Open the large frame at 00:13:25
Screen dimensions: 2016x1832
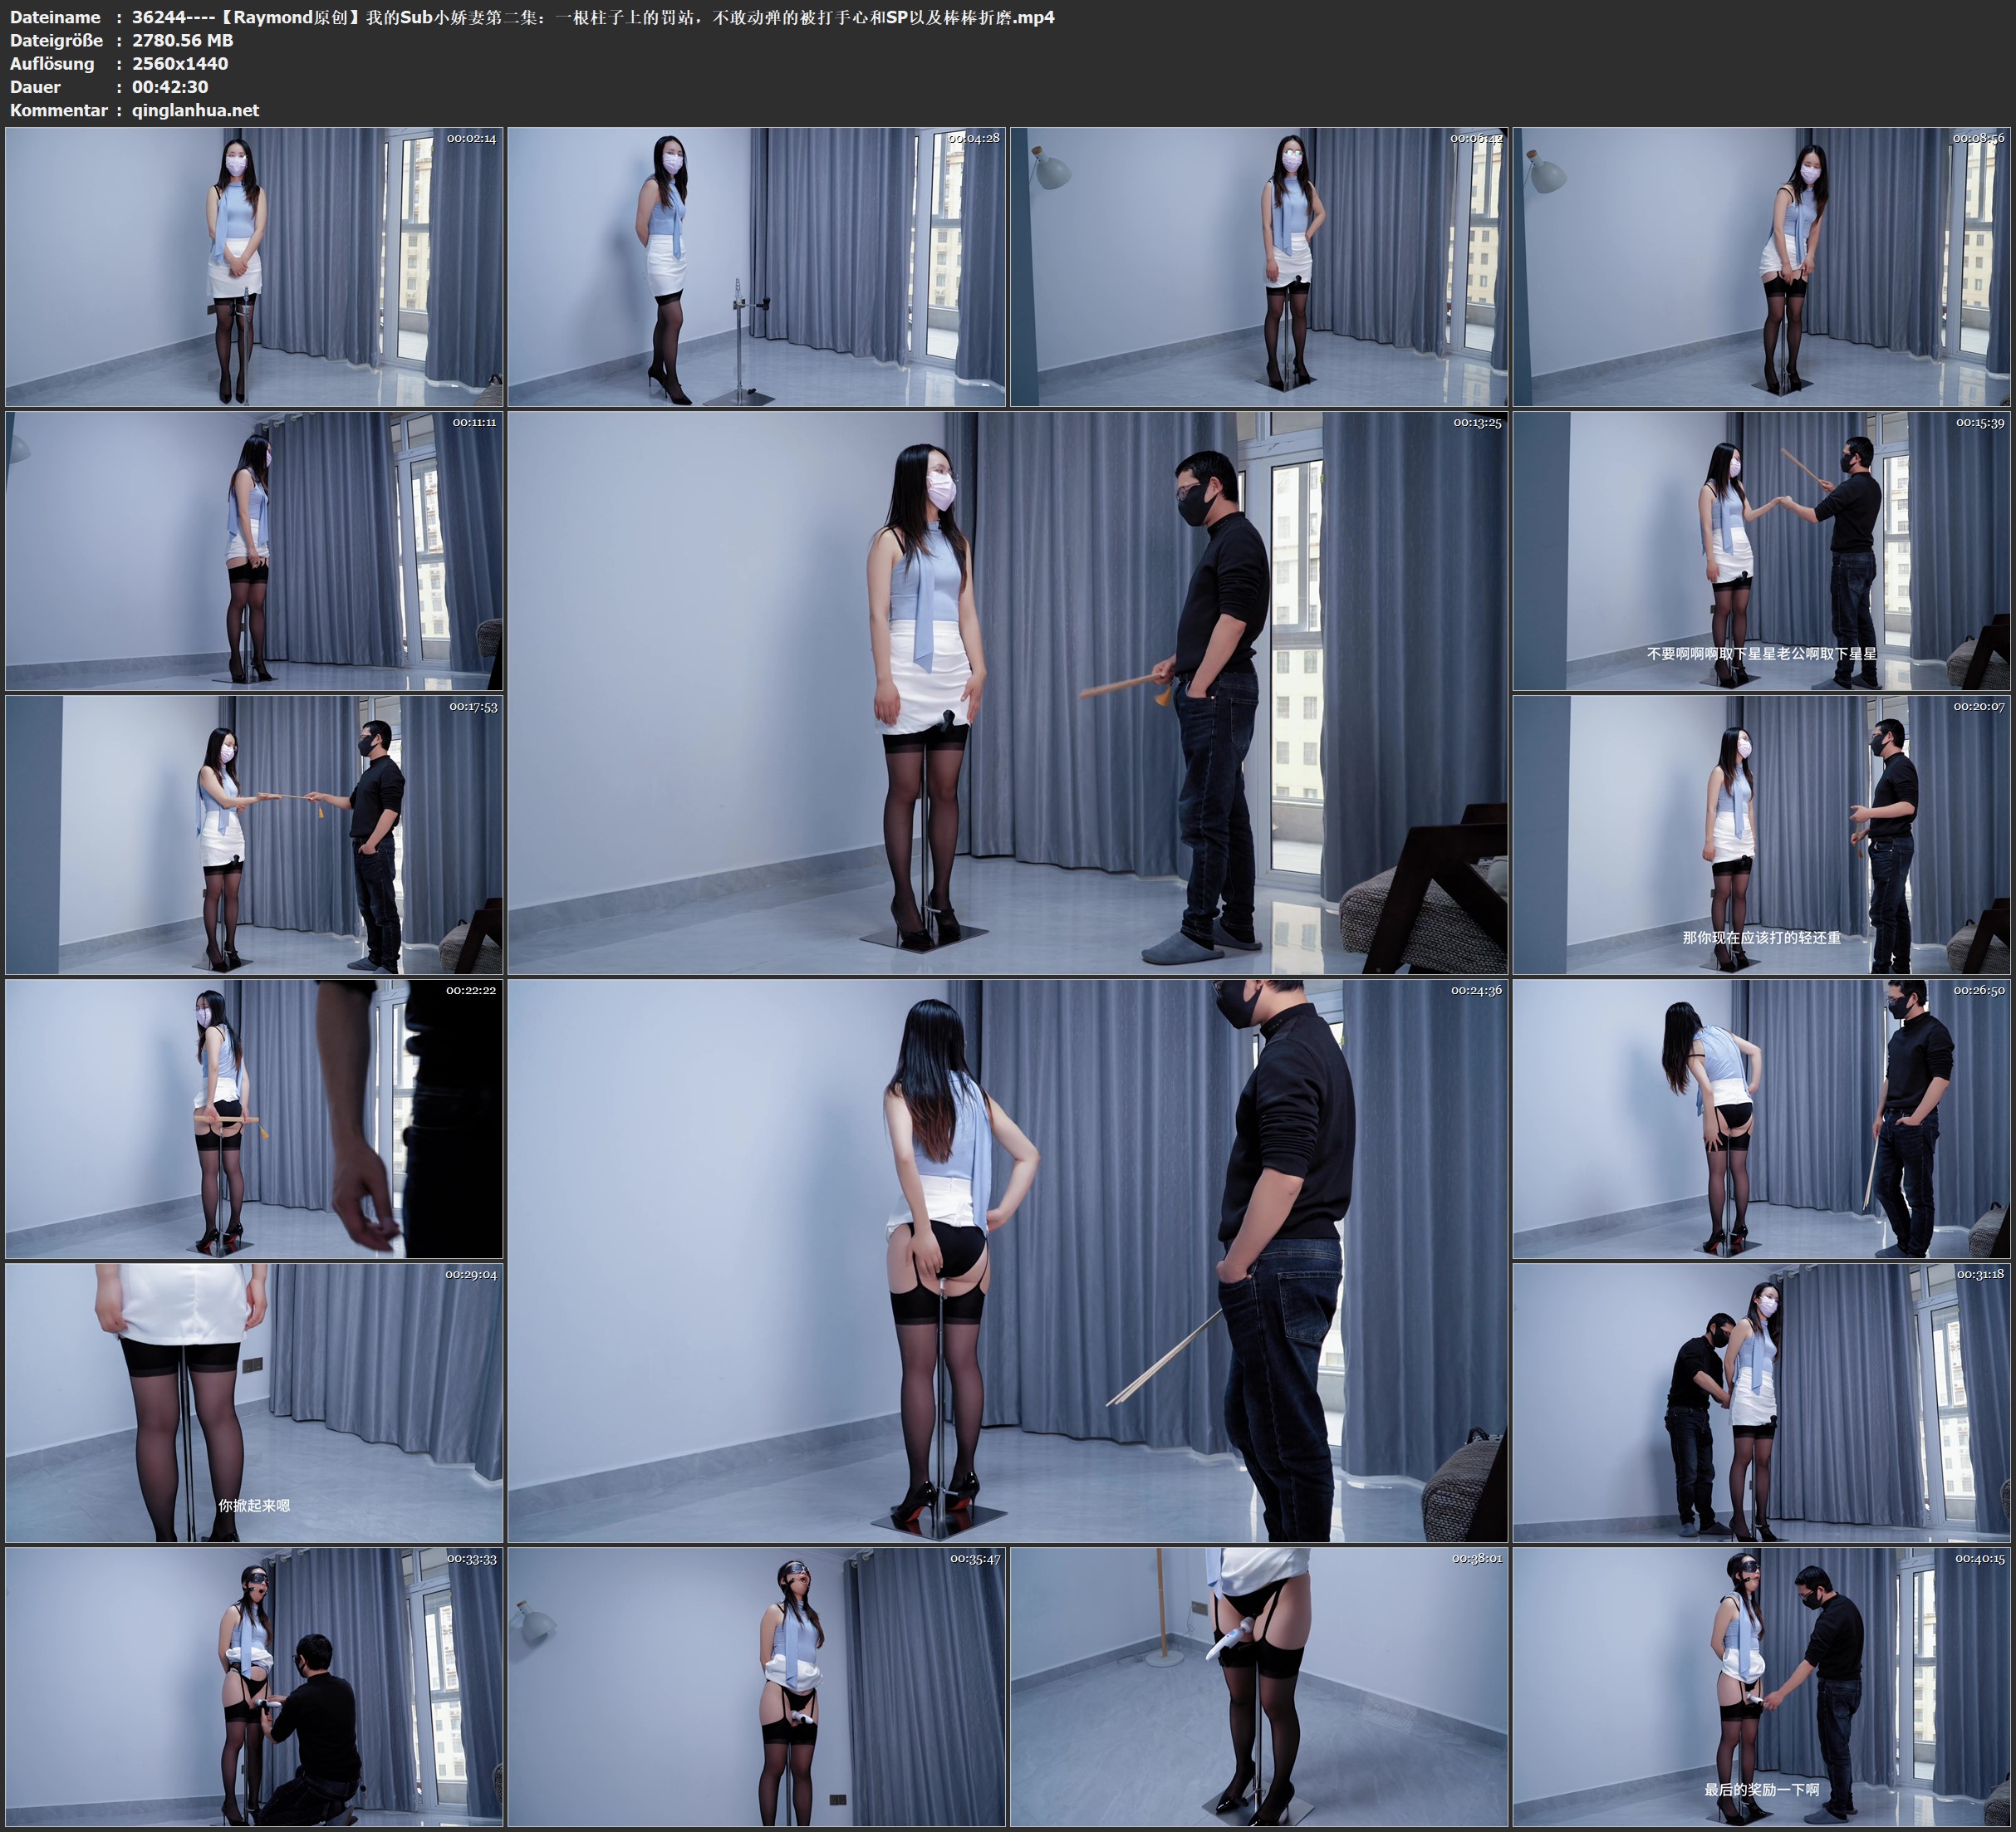coord(1007,693)
